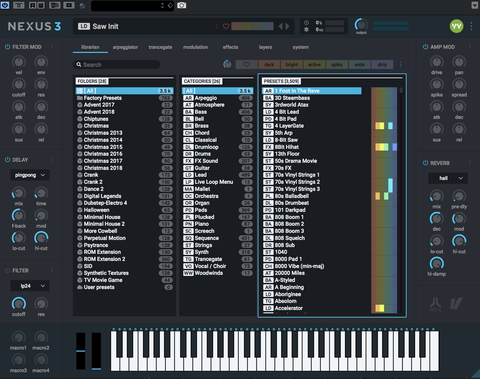This screenshot has width=480, height=379.
Task: Click the tag icon next to the host preset field
Action: [170, 6]
